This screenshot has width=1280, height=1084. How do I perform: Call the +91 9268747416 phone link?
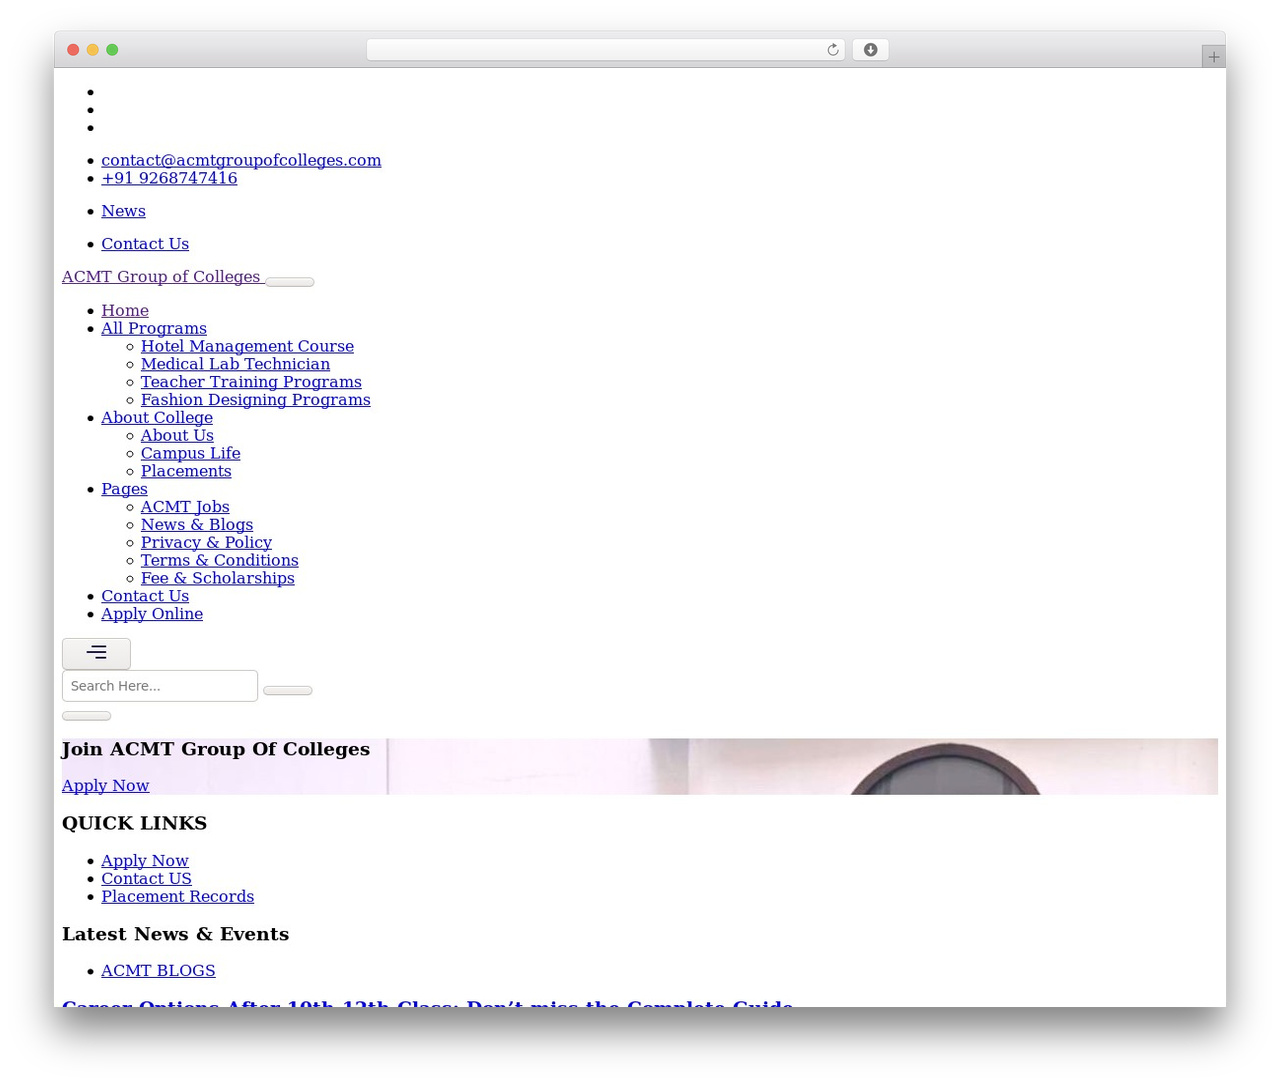coord(169,178)
